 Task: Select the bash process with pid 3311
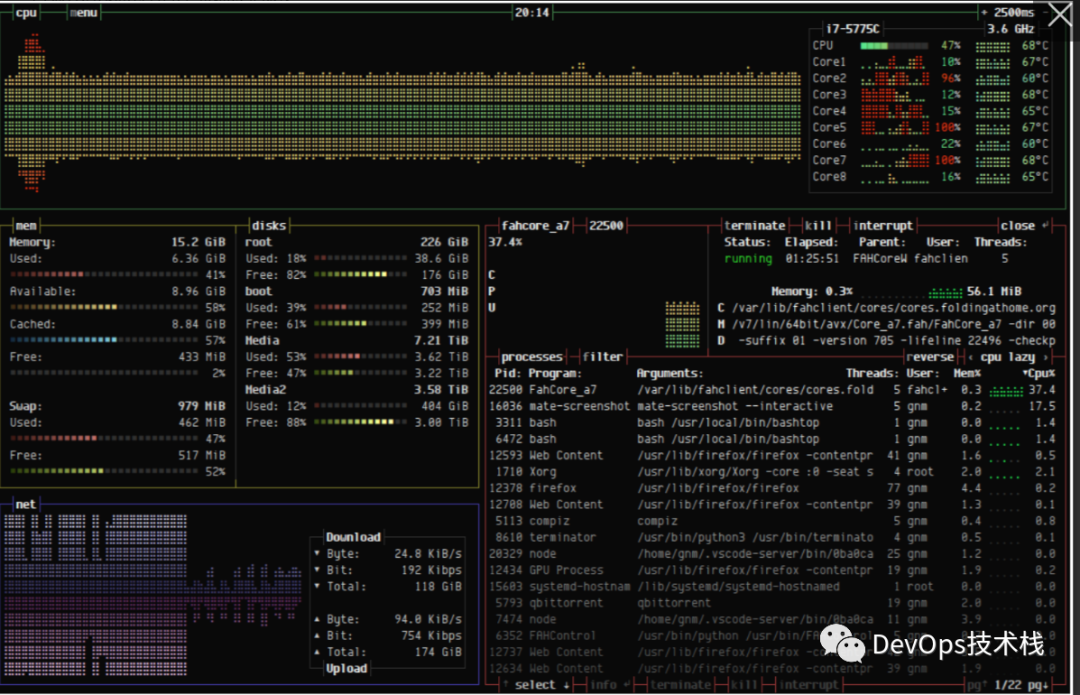[772, 423]
